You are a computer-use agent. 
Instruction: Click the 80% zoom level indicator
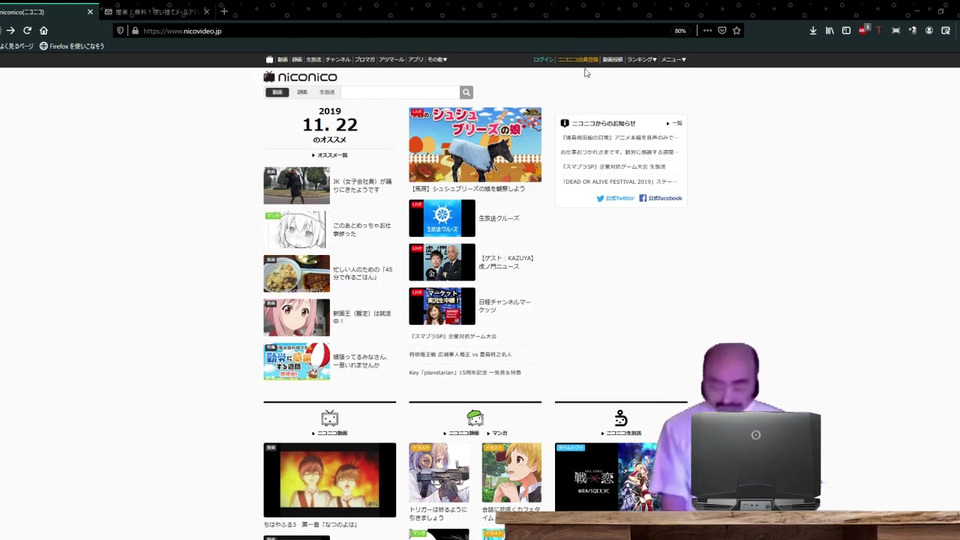click(680, 31)
